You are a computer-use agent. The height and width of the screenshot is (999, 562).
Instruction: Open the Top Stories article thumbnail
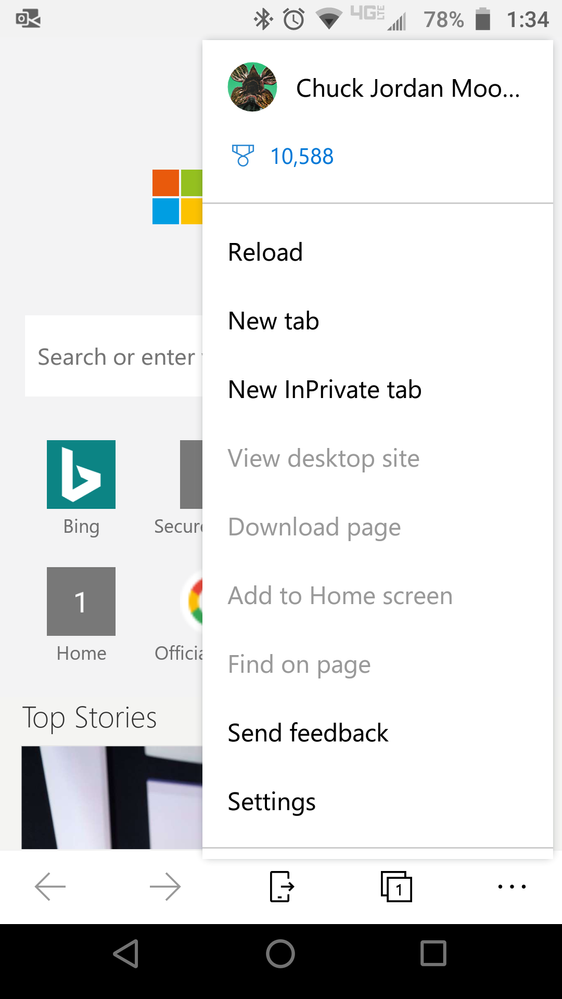(x=112, y=797)
